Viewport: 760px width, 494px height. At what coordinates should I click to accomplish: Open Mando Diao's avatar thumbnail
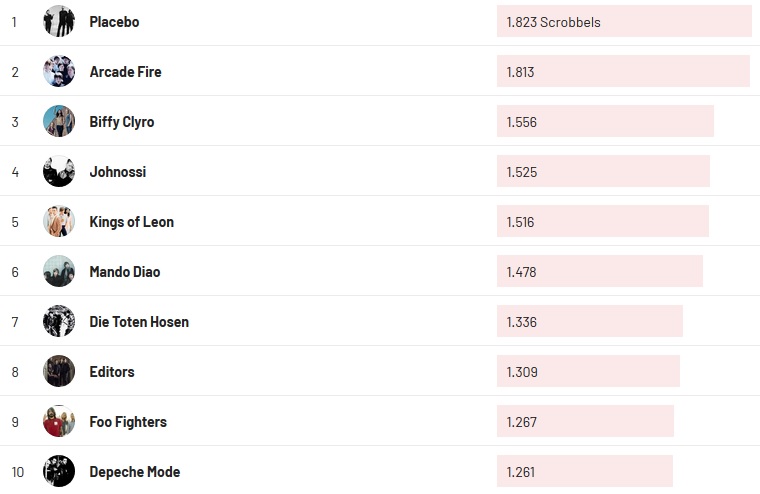tap(59, 271)
